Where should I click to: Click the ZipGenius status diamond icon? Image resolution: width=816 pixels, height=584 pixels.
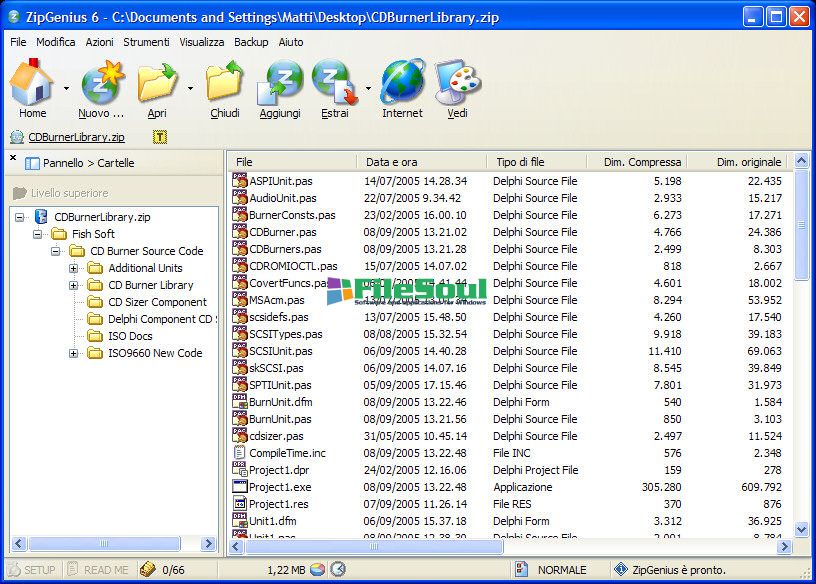click(620, 569)
